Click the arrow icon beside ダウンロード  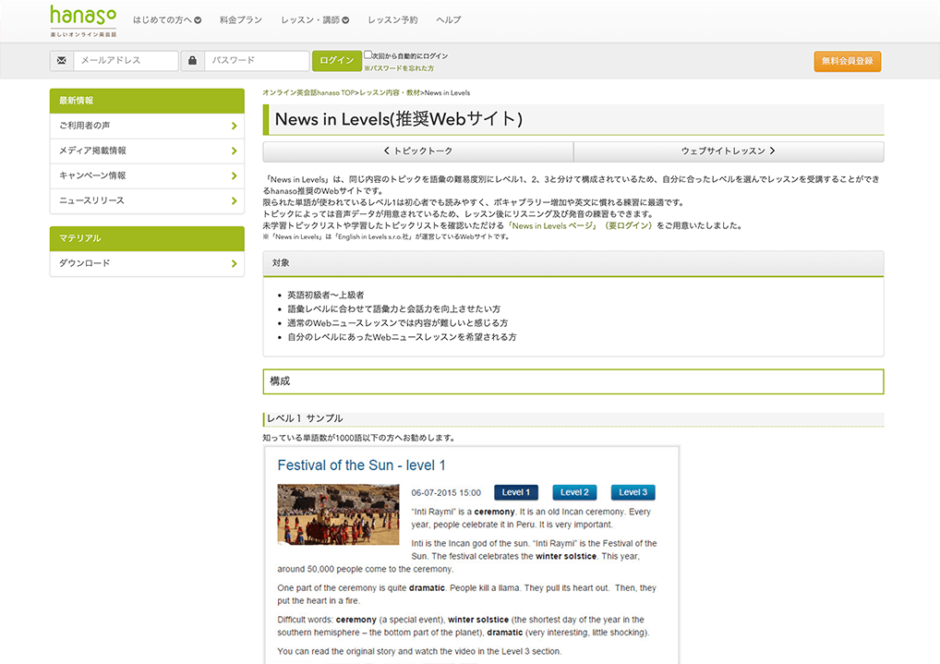click(236, 263)
